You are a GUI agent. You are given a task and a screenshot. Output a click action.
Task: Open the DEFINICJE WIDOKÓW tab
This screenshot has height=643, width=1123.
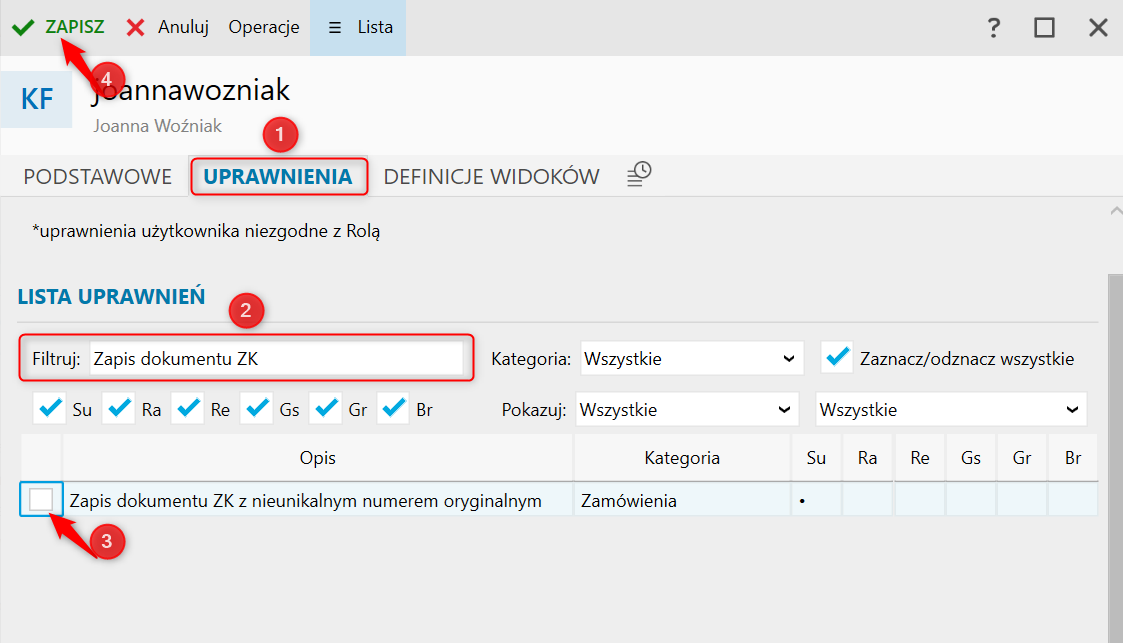[491, 177]
